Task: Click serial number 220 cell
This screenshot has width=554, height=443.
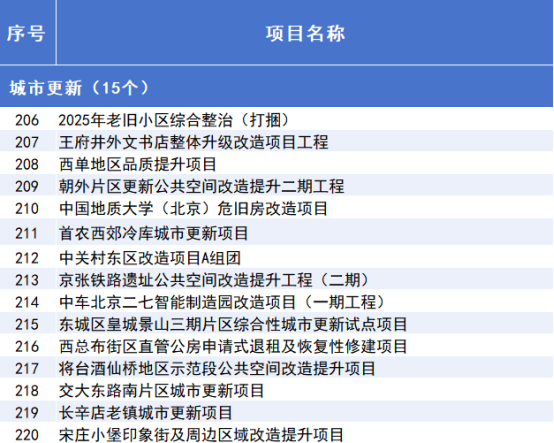Action: point(27,434)
